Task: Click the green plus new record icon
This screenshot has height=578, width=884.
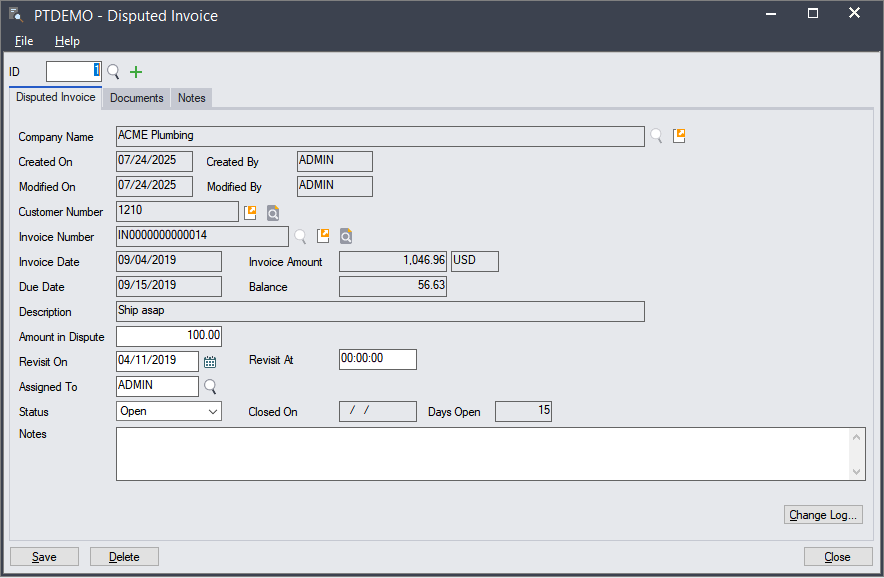Action: pos(136,72)
